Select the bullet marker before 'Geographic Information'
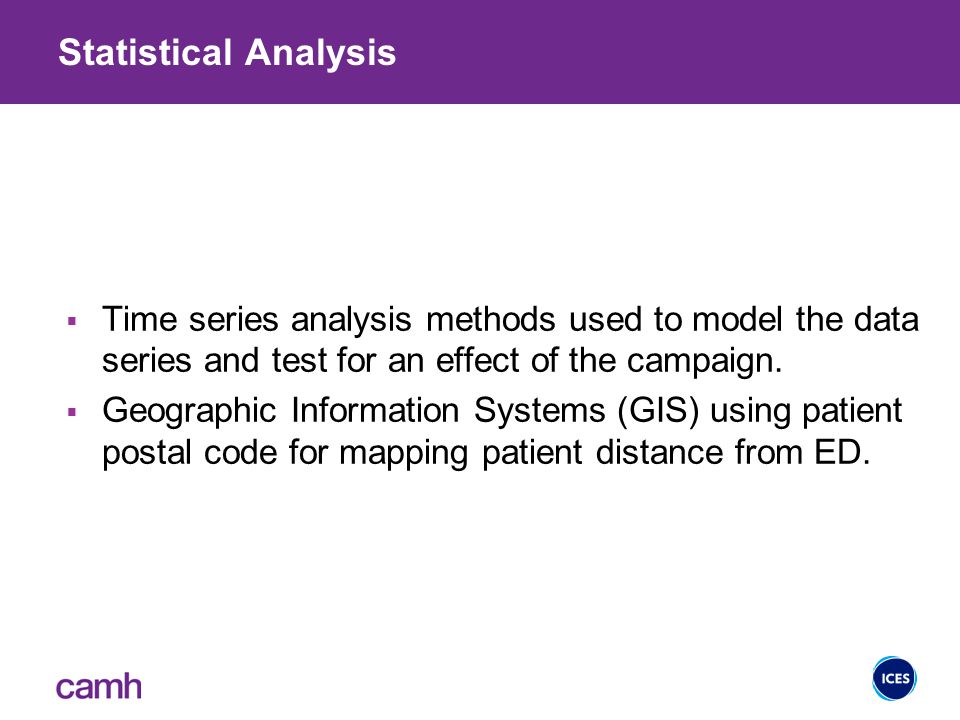This screenshot has height=720, width=960. [x=72, y=412]
